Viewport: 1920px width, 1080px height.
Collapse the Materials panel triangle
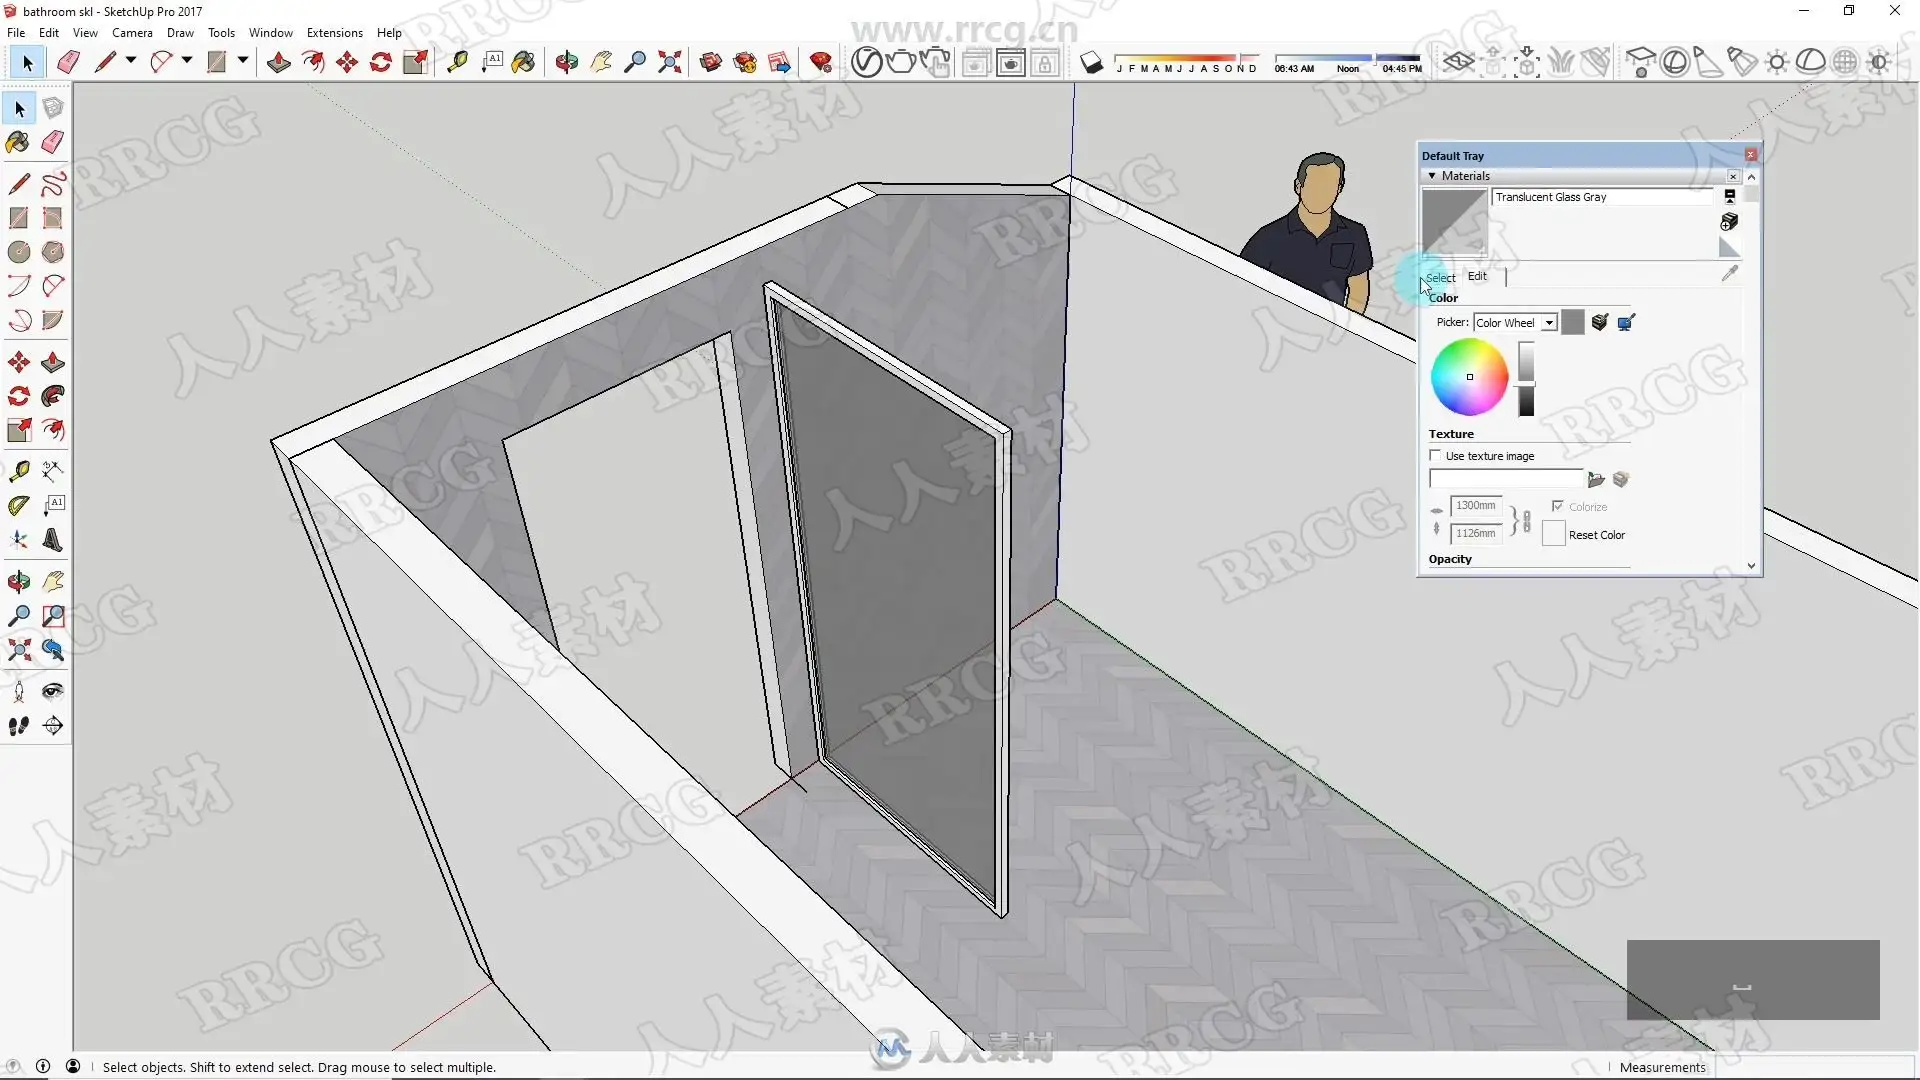(x=1432, y=176)
